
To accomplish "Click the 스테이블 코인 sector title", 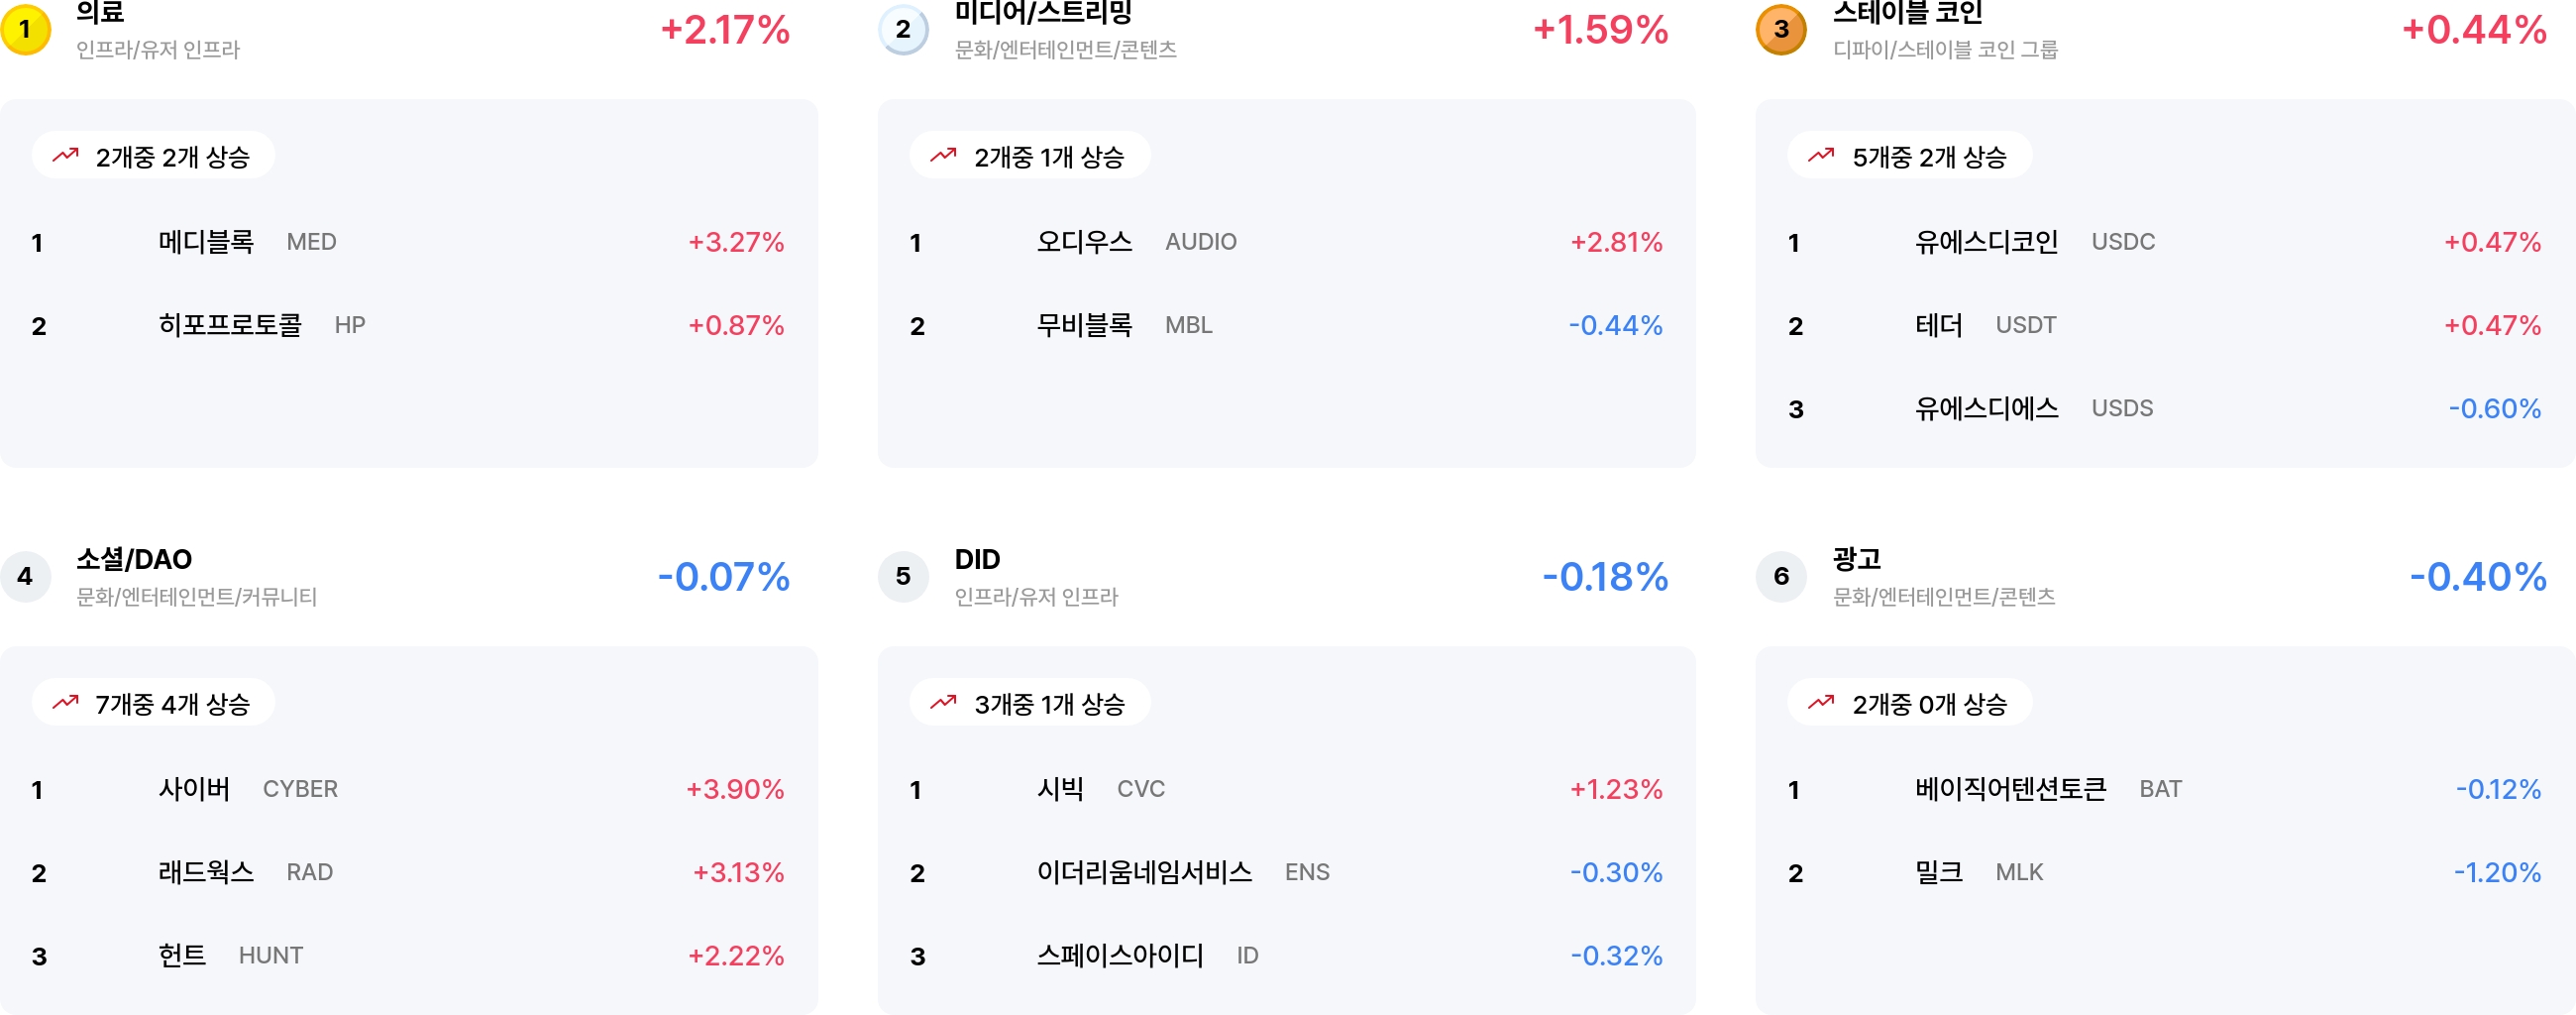I will (1907, 13).
